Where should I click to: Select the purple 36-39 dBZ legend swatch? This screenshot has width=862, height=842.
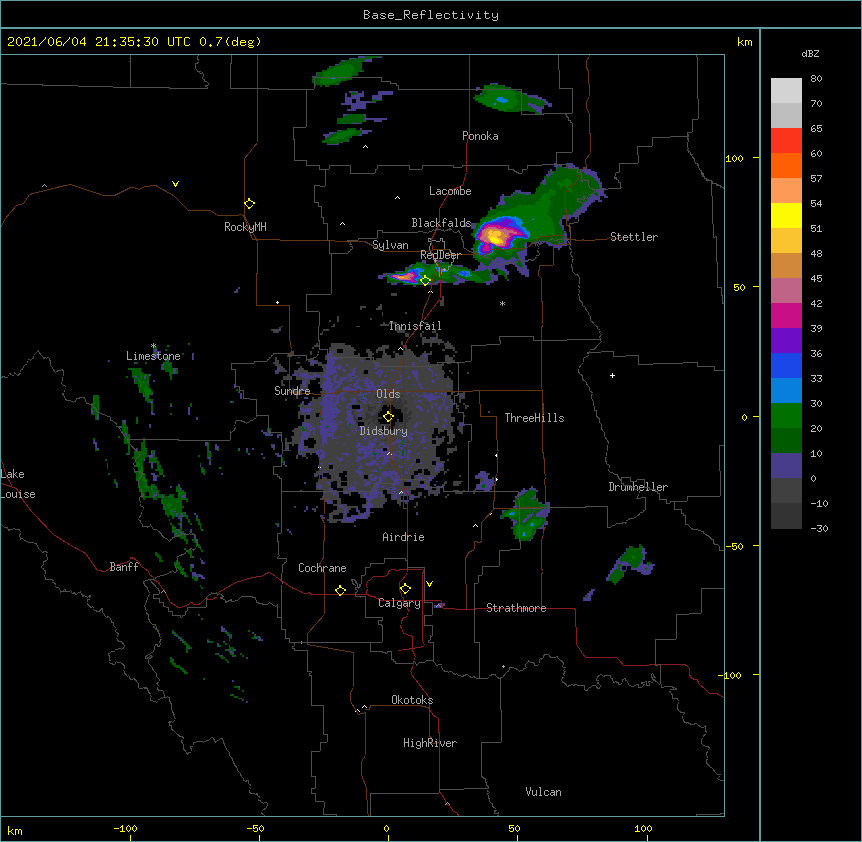786,341
